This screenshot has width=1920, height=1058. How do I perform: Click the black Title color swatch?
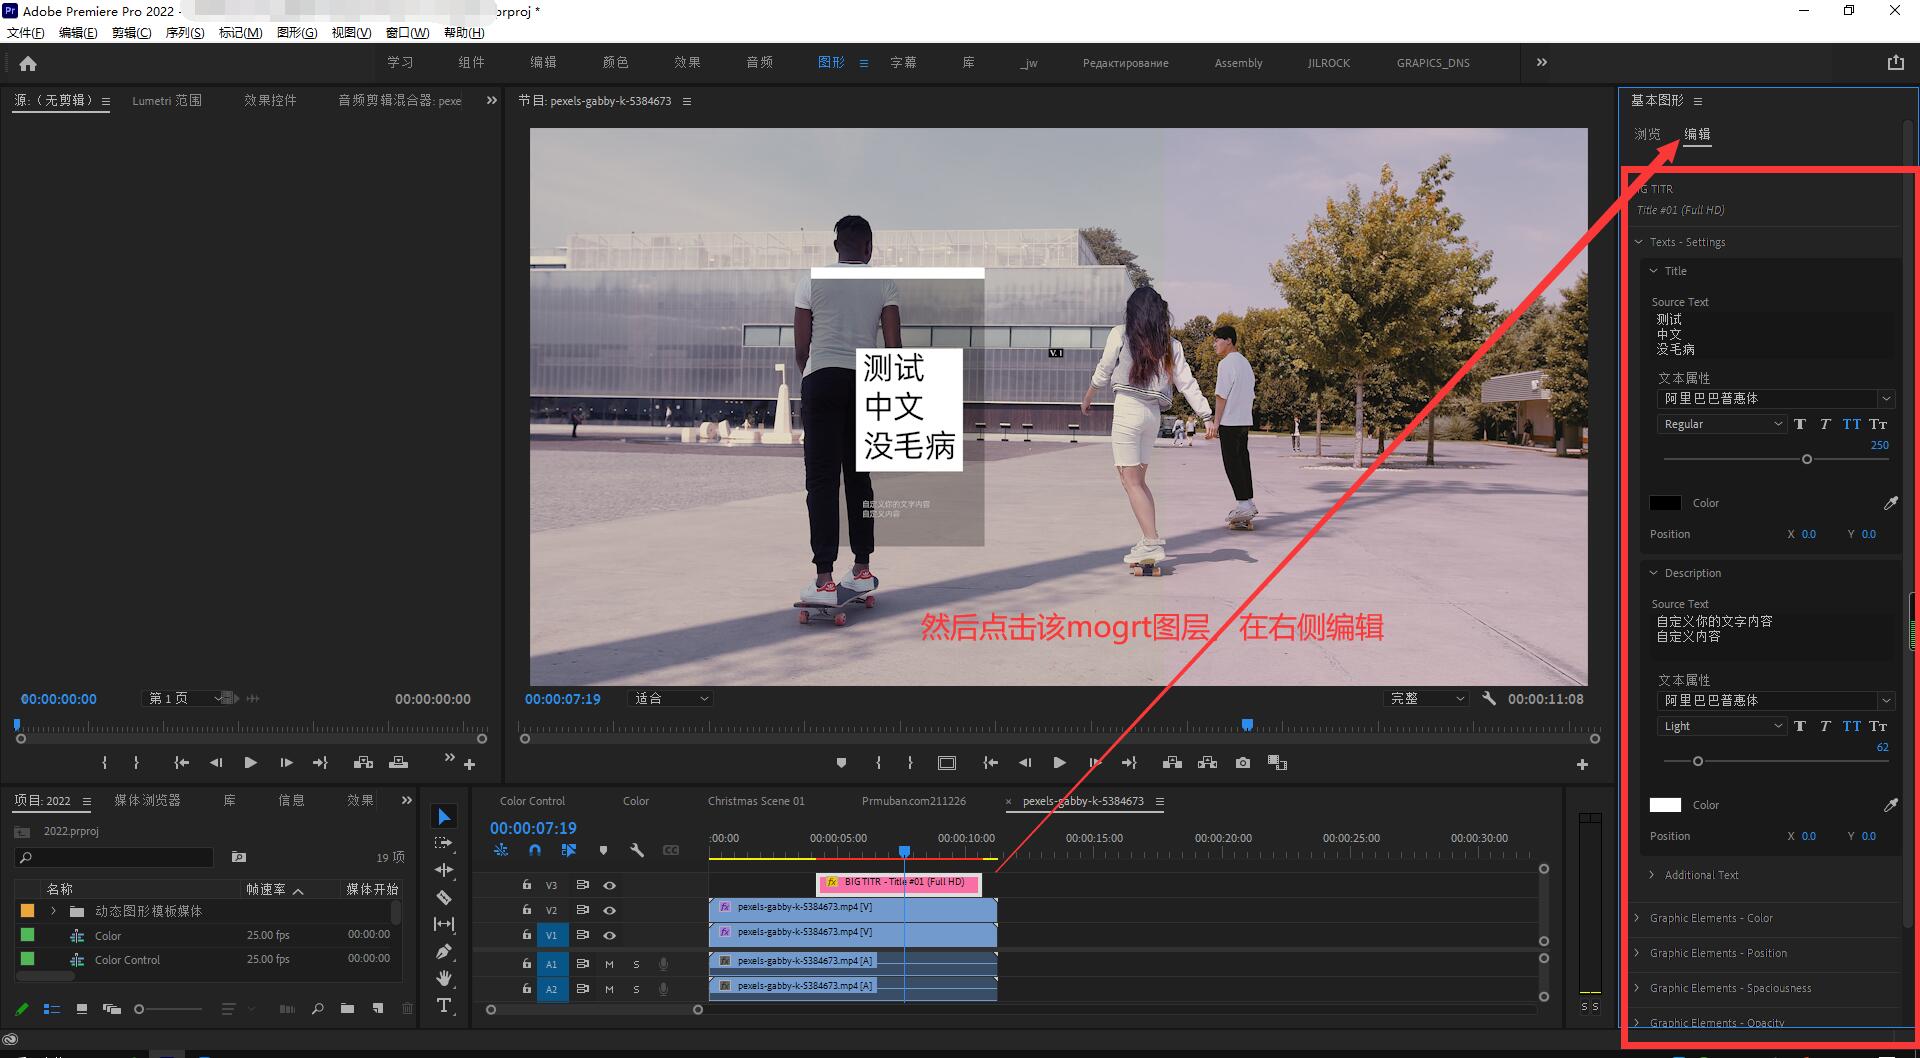pos(1665,503)
